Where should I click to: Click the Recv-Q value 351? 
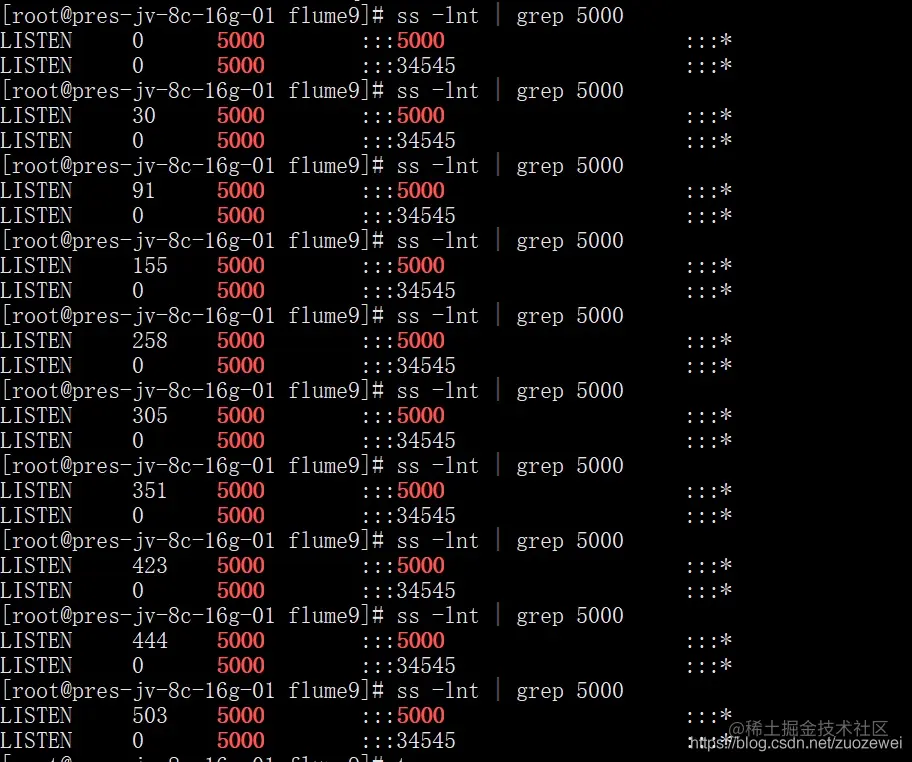tap(150, 490)
